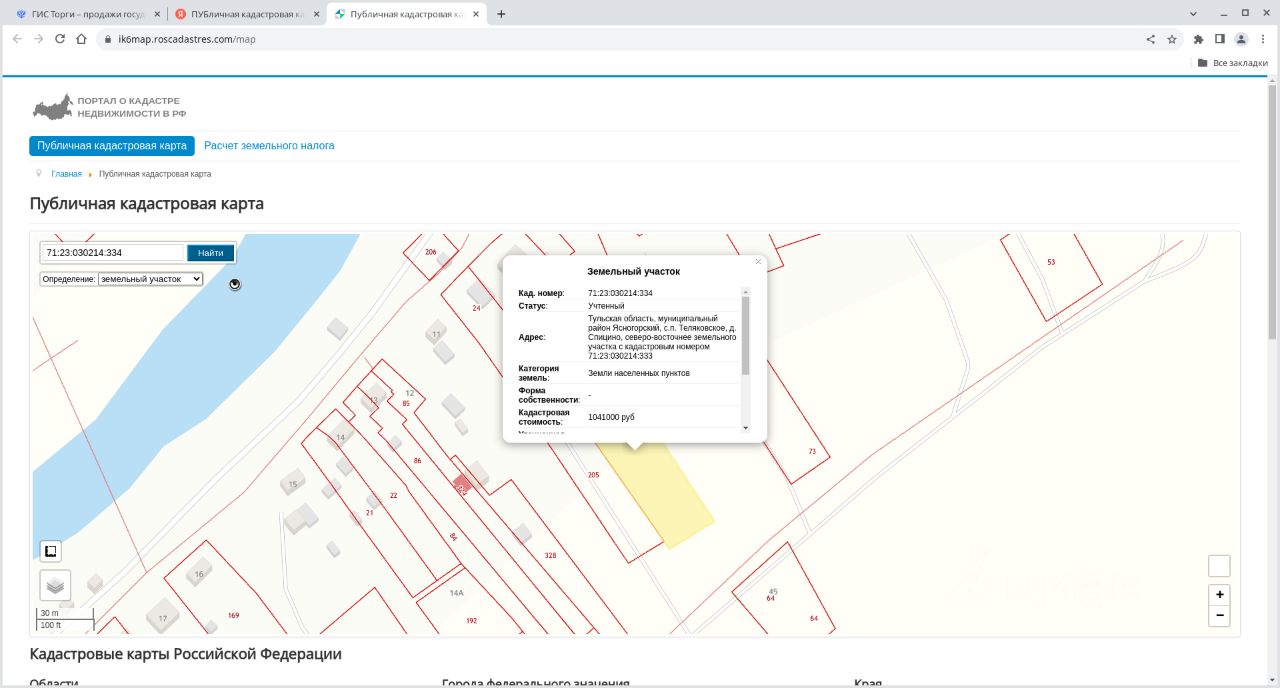This screenshot has height=688, width=1280.
Task: Open the map layers switcher
Action: (x=55, y=585)
